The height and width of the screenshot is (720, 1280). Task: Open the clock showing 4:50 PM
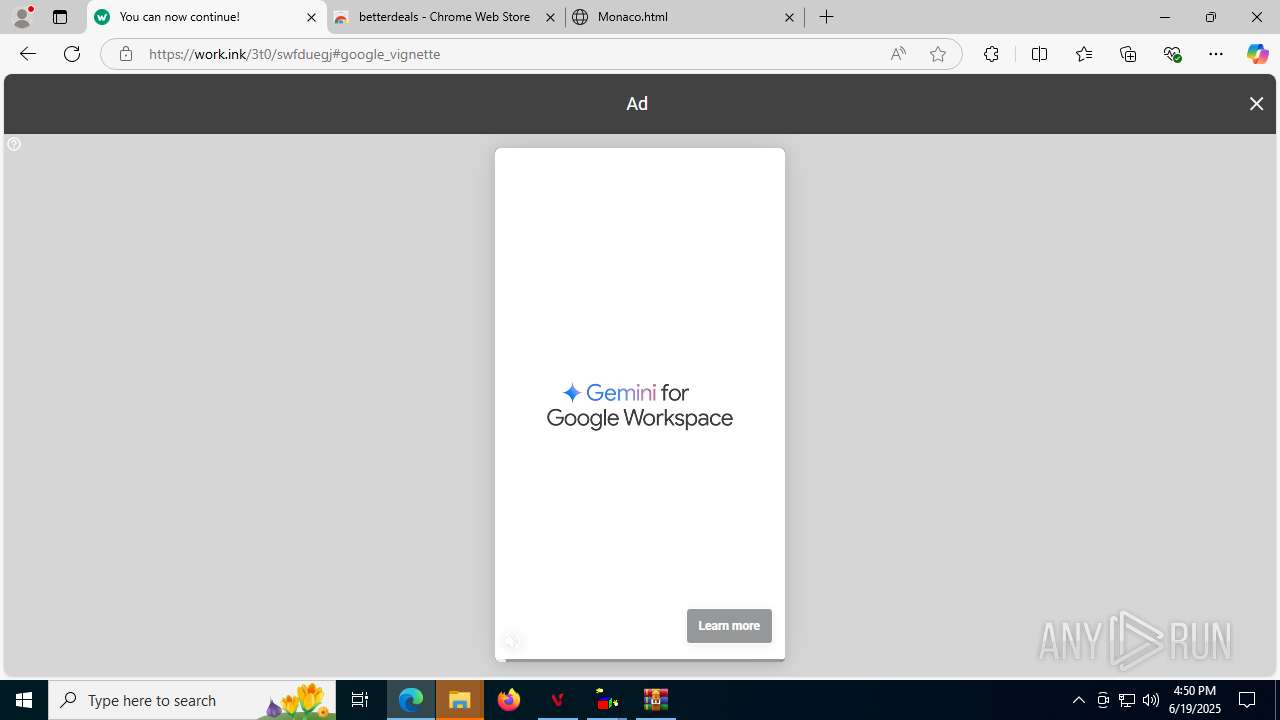point(1194,700)
